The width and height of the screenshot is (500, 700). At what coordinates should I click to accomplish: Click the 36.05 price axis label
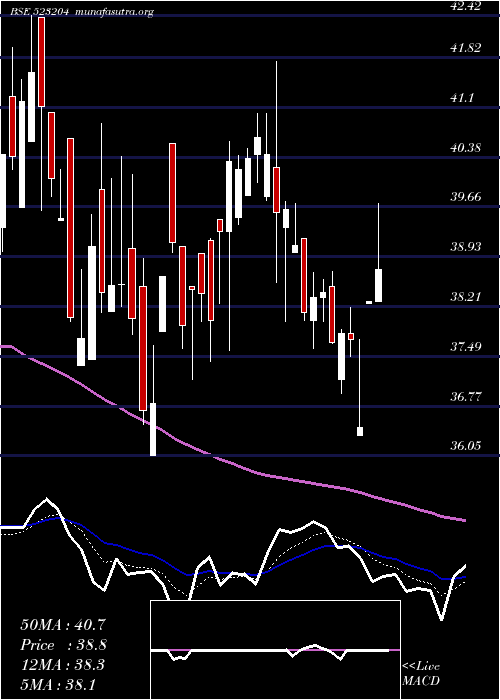(x=465, y=446)
